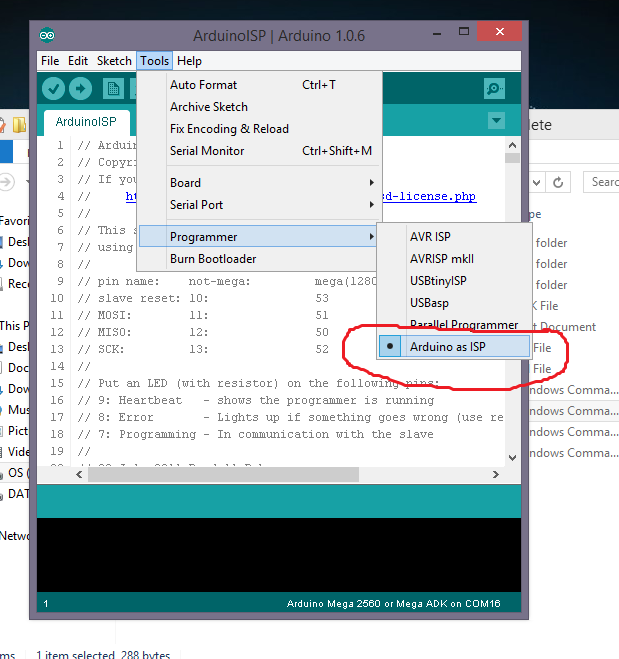Click the Verify checkmark button
Image resolution: width=619 pixels, height=659 pixels.
pos(53,89)
